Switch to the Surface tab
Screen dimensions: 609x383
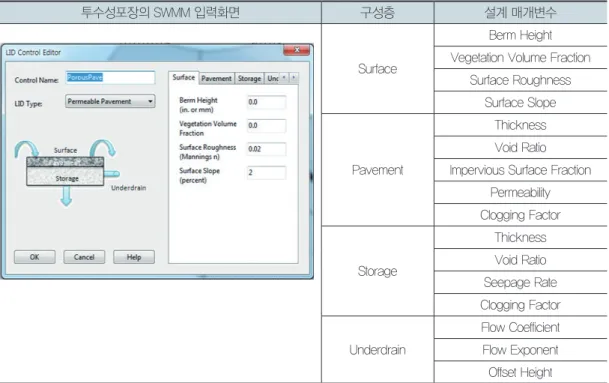point(184,78)
